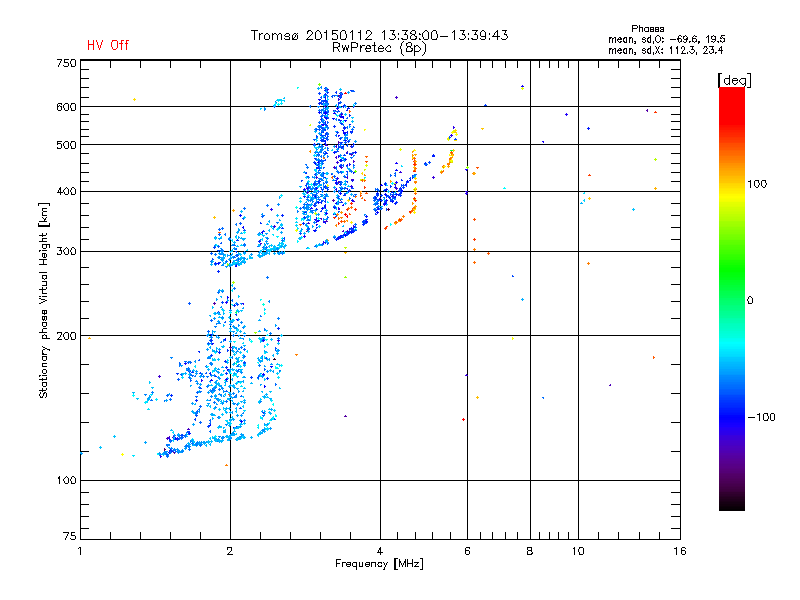Click the colorbar tick label "100"
The height and width of the screenshot is (600, 800).
(757, 184)
